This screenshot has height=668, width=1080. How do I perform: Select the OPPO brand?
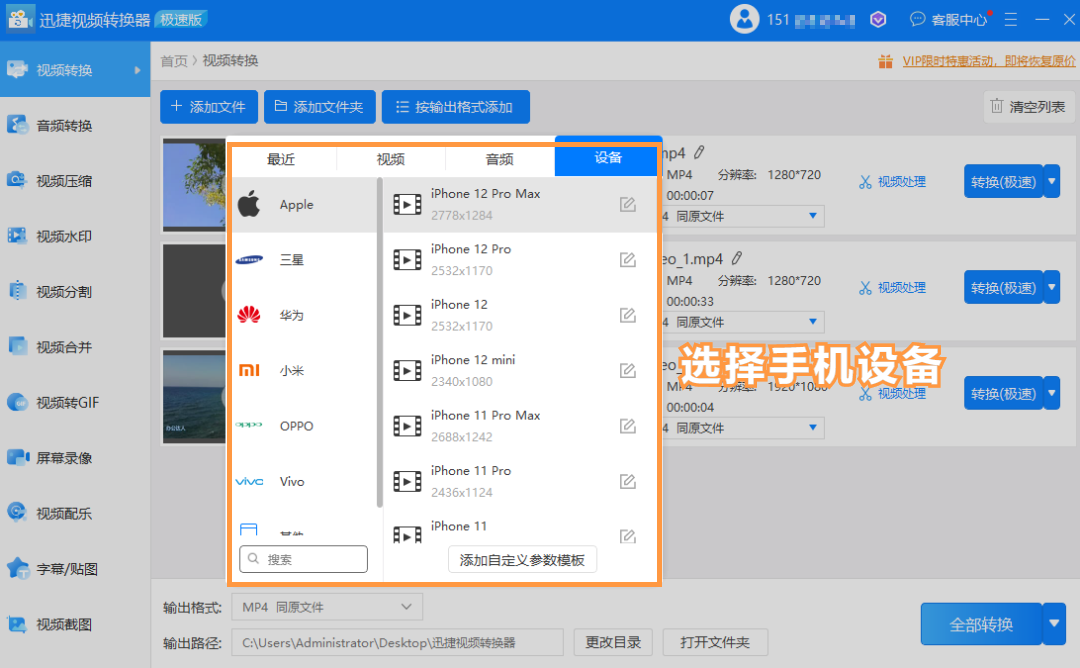click(x=304, y=426)
